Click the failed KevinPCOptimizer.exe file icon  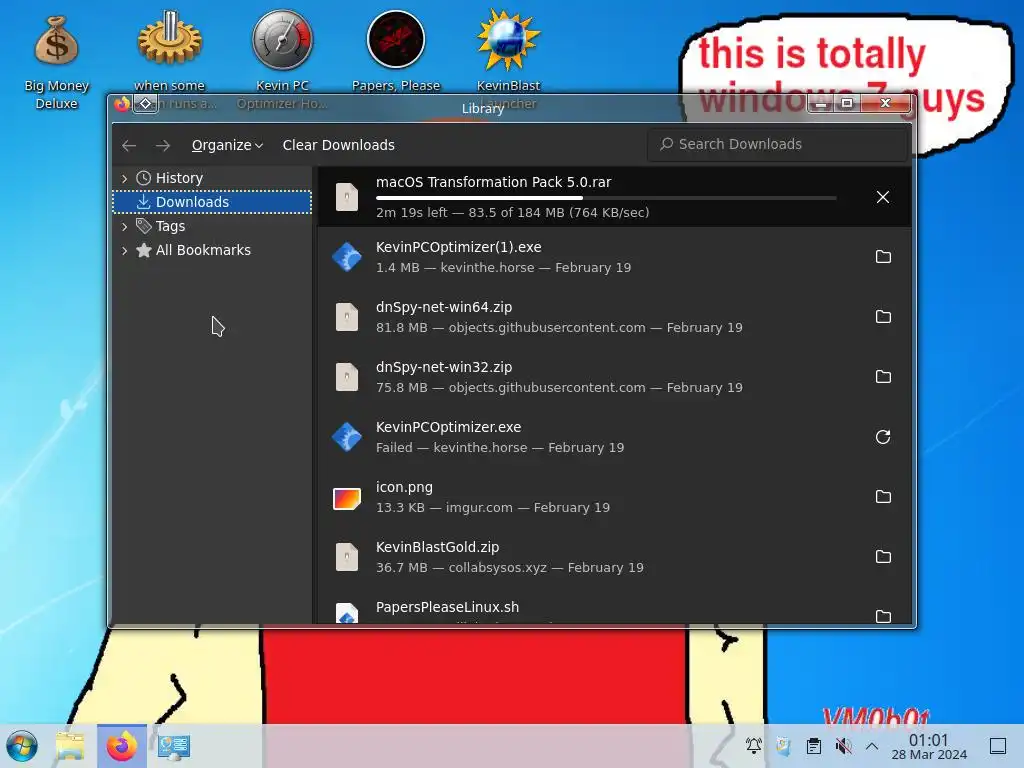click(347, 437)
